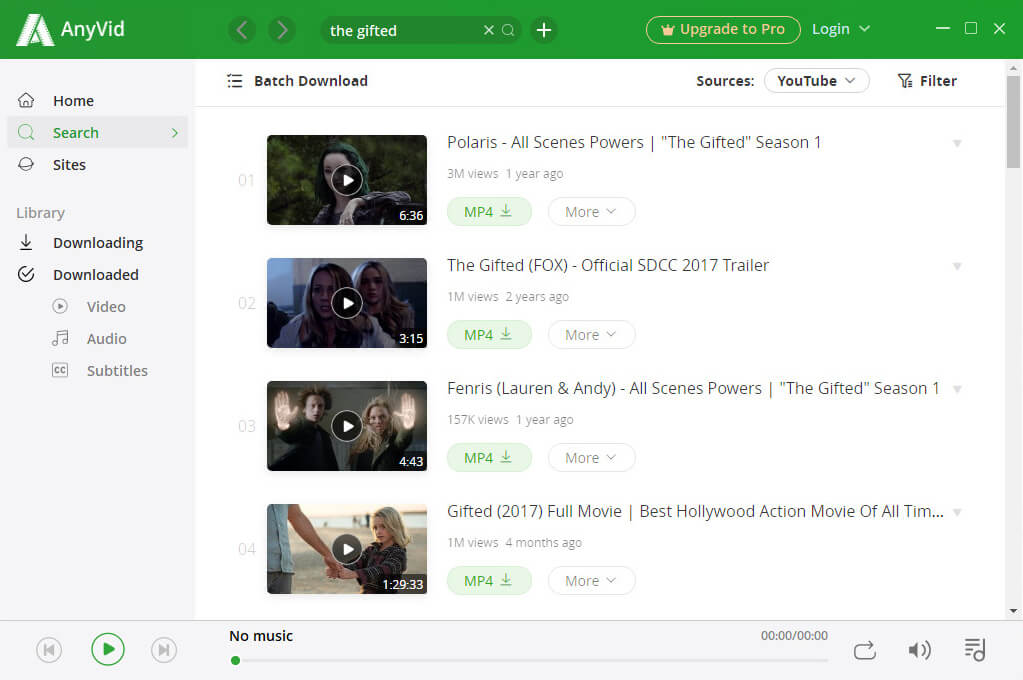This screenshot has height=680, width=1023.
Task: Open the Downloading library section
Action: 98,243
